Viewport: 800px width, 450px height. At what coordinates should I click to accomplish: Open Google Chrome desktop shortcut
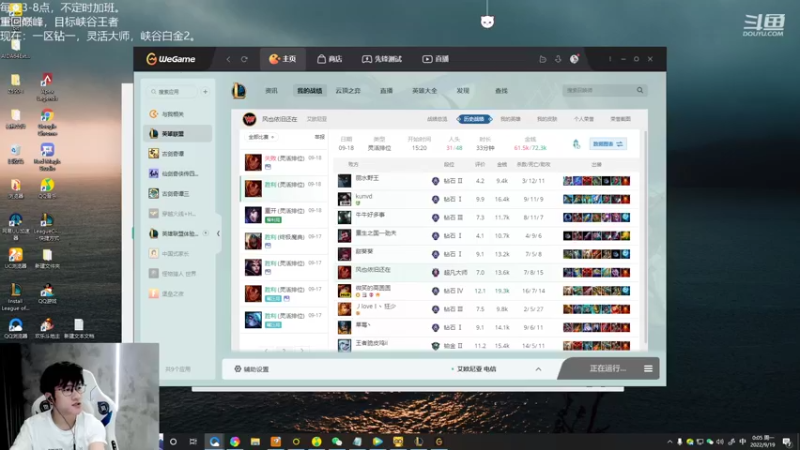point(47,121)
